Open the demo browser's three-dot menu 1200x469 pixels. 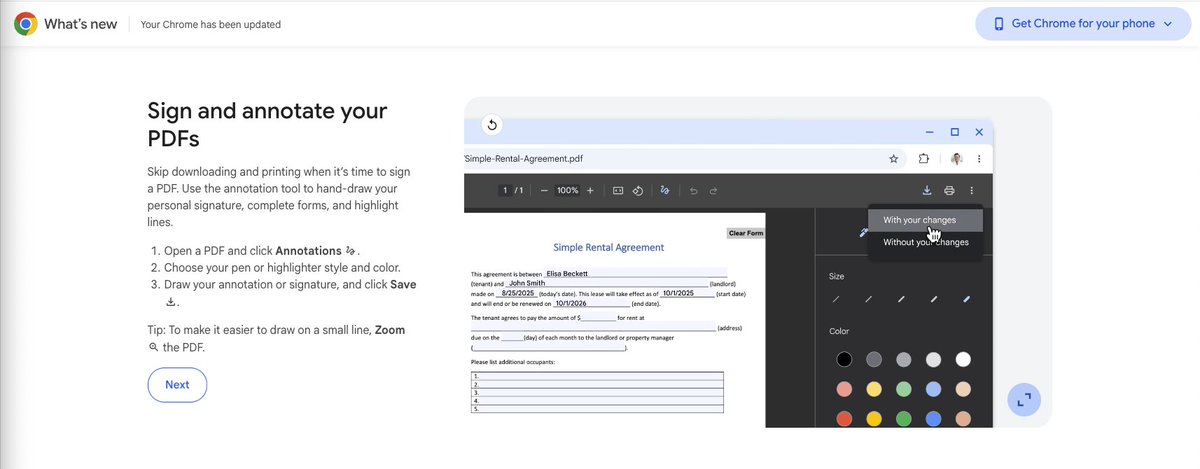tap(979, 159)
